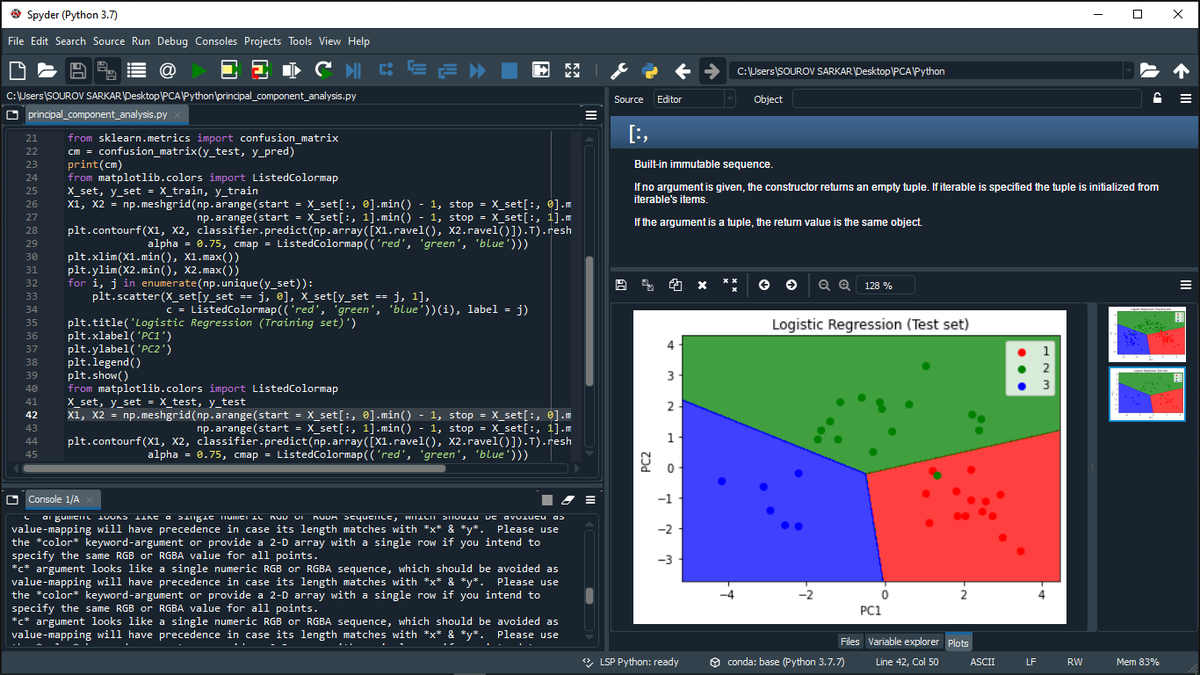Open file using folder toolbar icon
1200x675 pixels.
pos(47,71)
